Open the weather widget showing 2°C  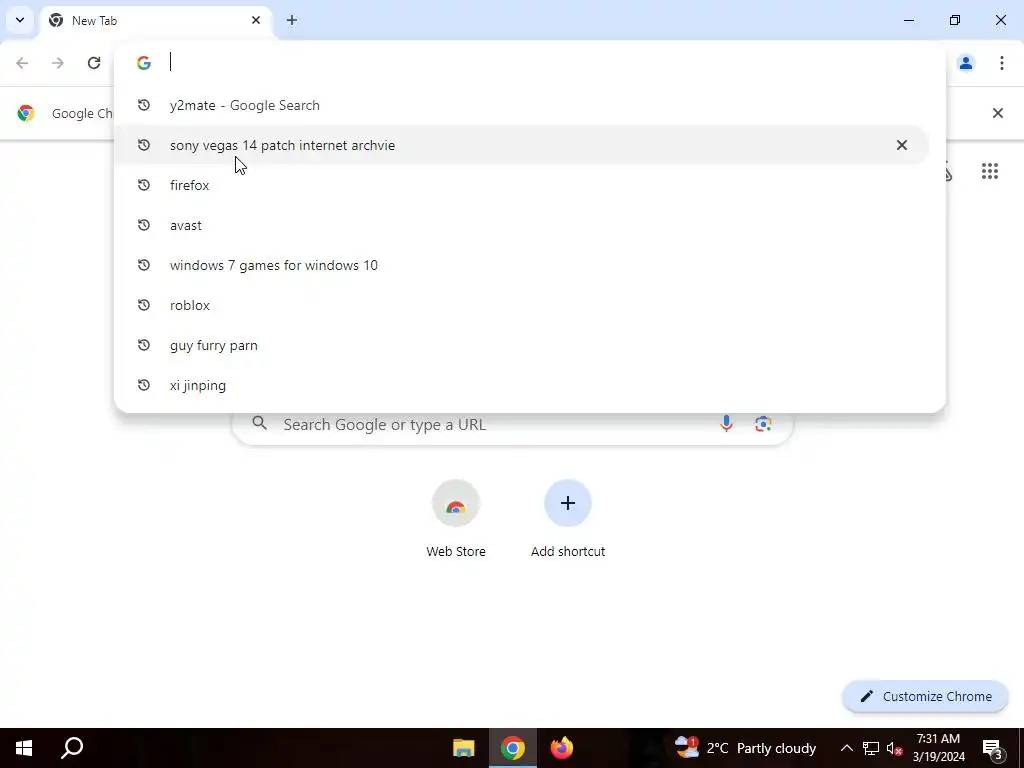coord(745,748)
